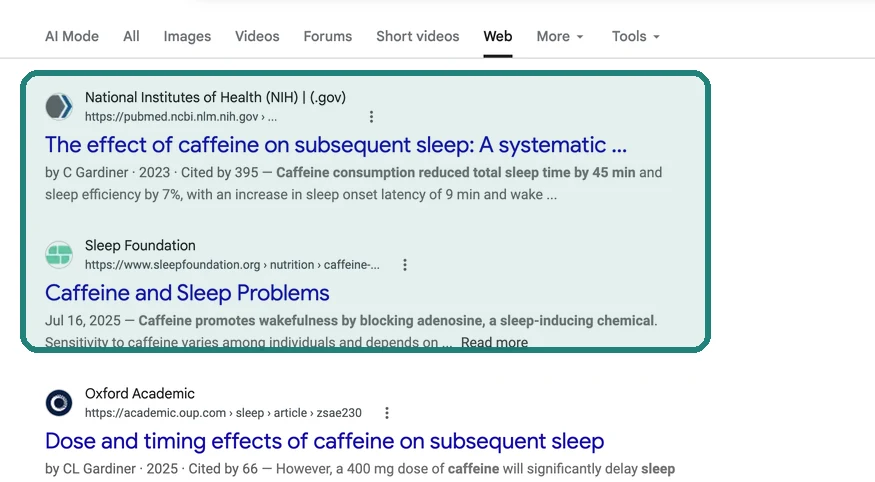The width and height of the screenshot is (875, 482).
Task: Open more options for Oxford Academic result
Action: coord(387,413)
